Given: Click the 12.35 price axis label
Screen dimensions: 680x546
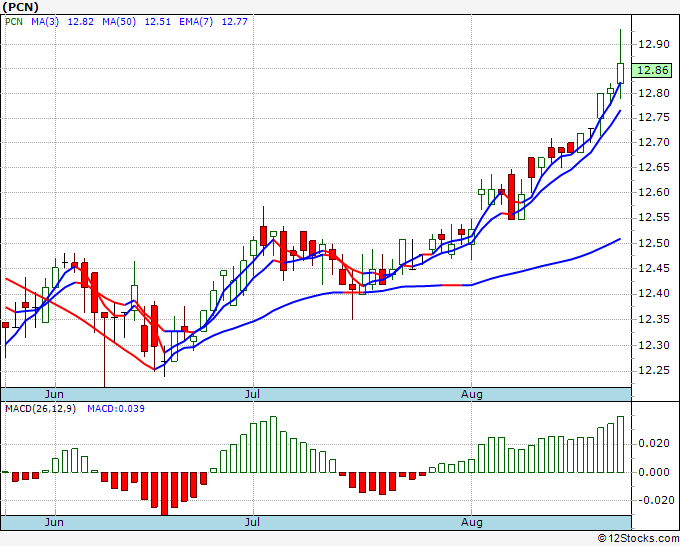Looking at the screenshot, I should (x=654, y=320).
